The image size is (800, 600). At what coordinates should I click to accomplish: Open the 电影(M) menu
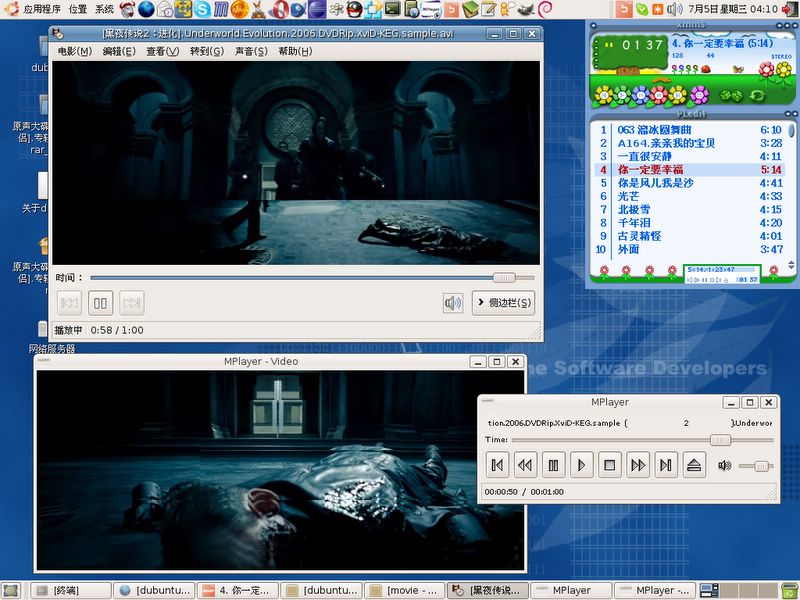(74, 51)
